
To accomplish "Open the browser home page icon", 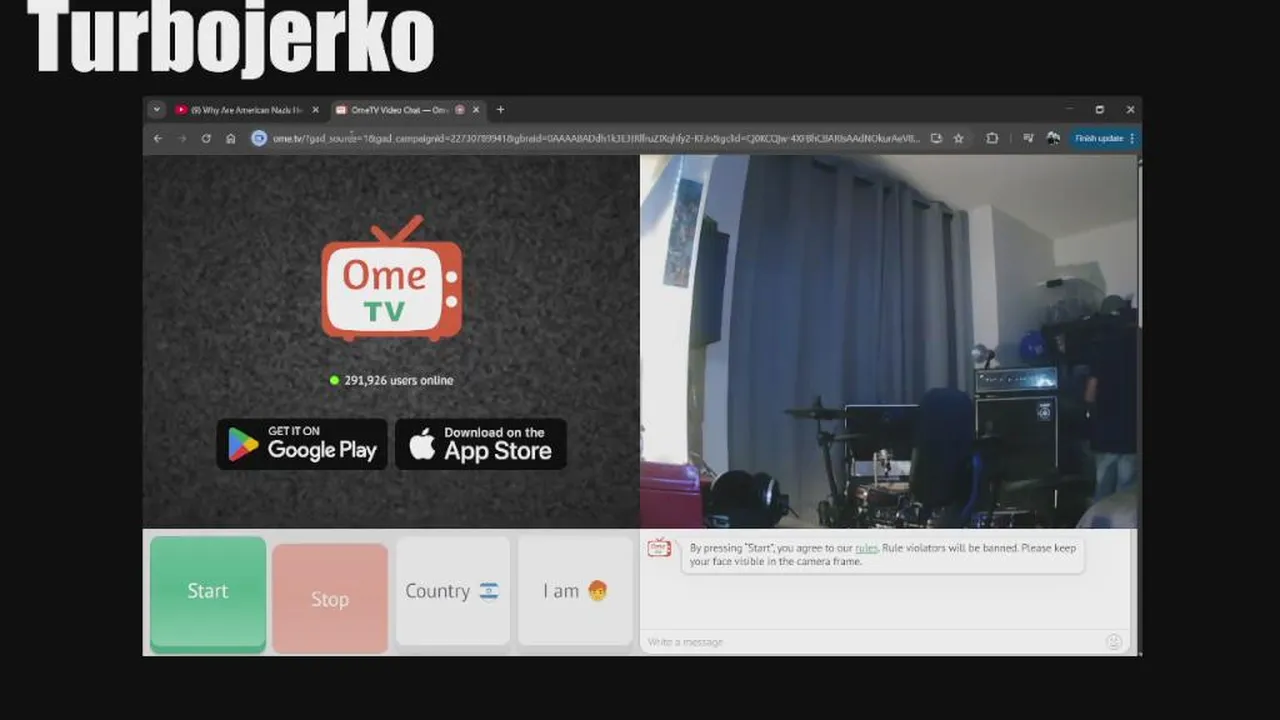I will tap(230, 138).
